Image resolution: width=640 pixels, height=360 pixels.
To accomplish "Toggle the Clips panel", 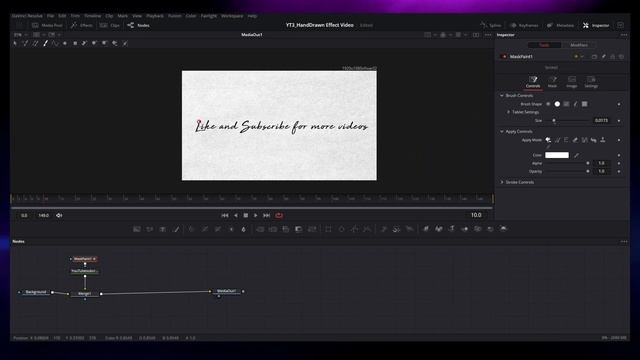I will (x=110, y=25).
